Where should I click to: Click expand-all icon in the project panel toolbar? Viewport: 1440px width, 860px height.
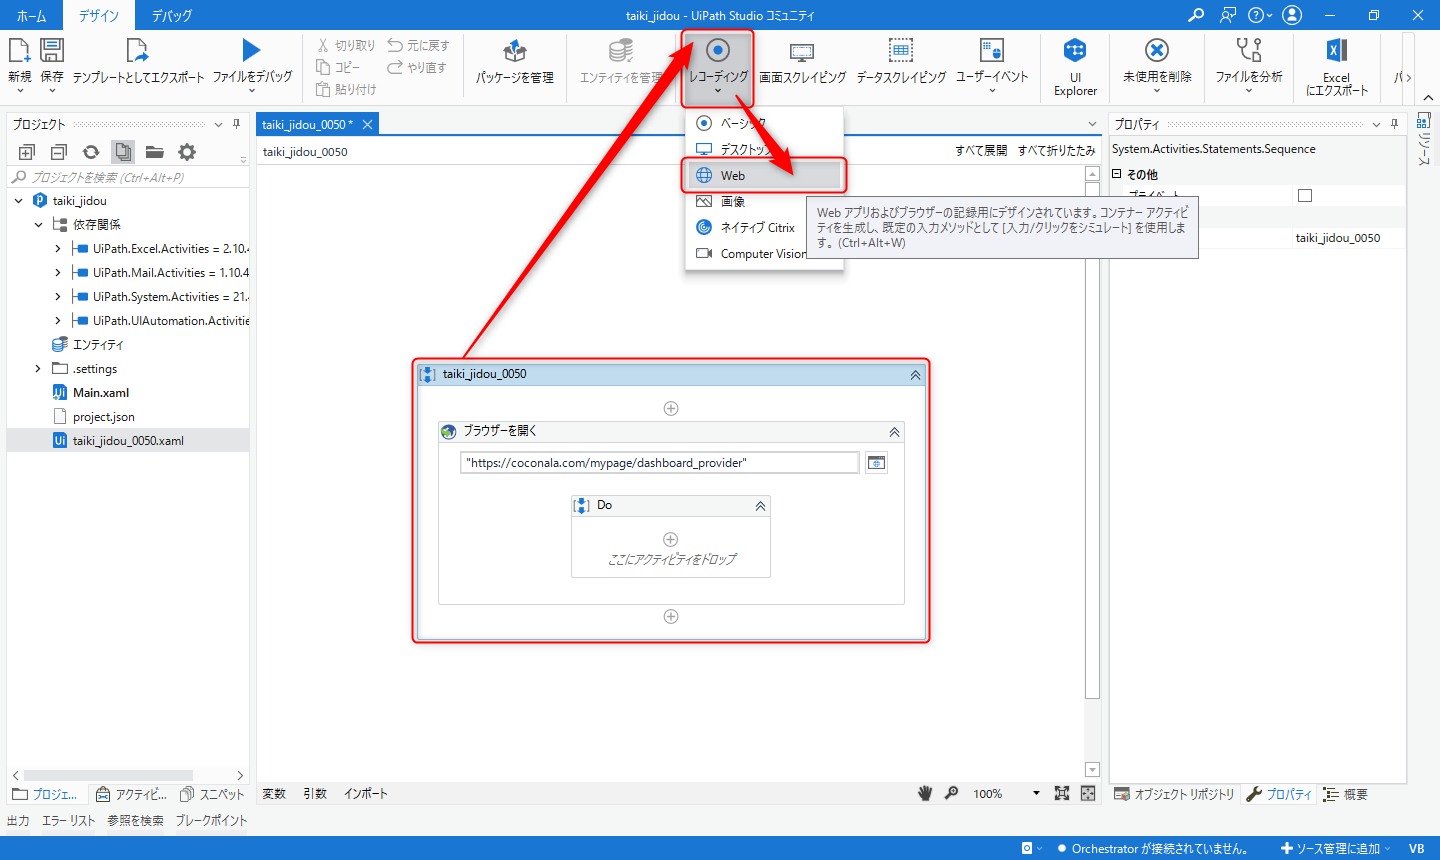(x=27, y=152)
